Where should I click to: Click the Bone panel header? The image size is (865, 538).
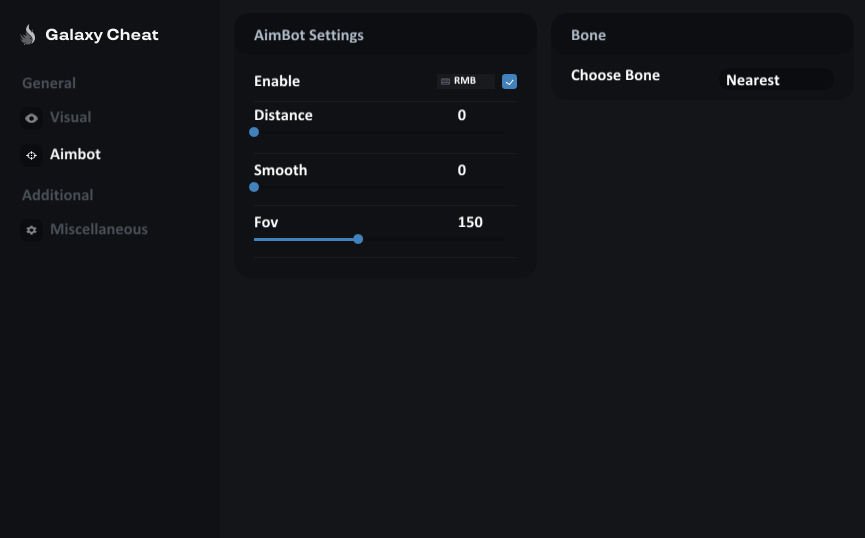[702, 35]
